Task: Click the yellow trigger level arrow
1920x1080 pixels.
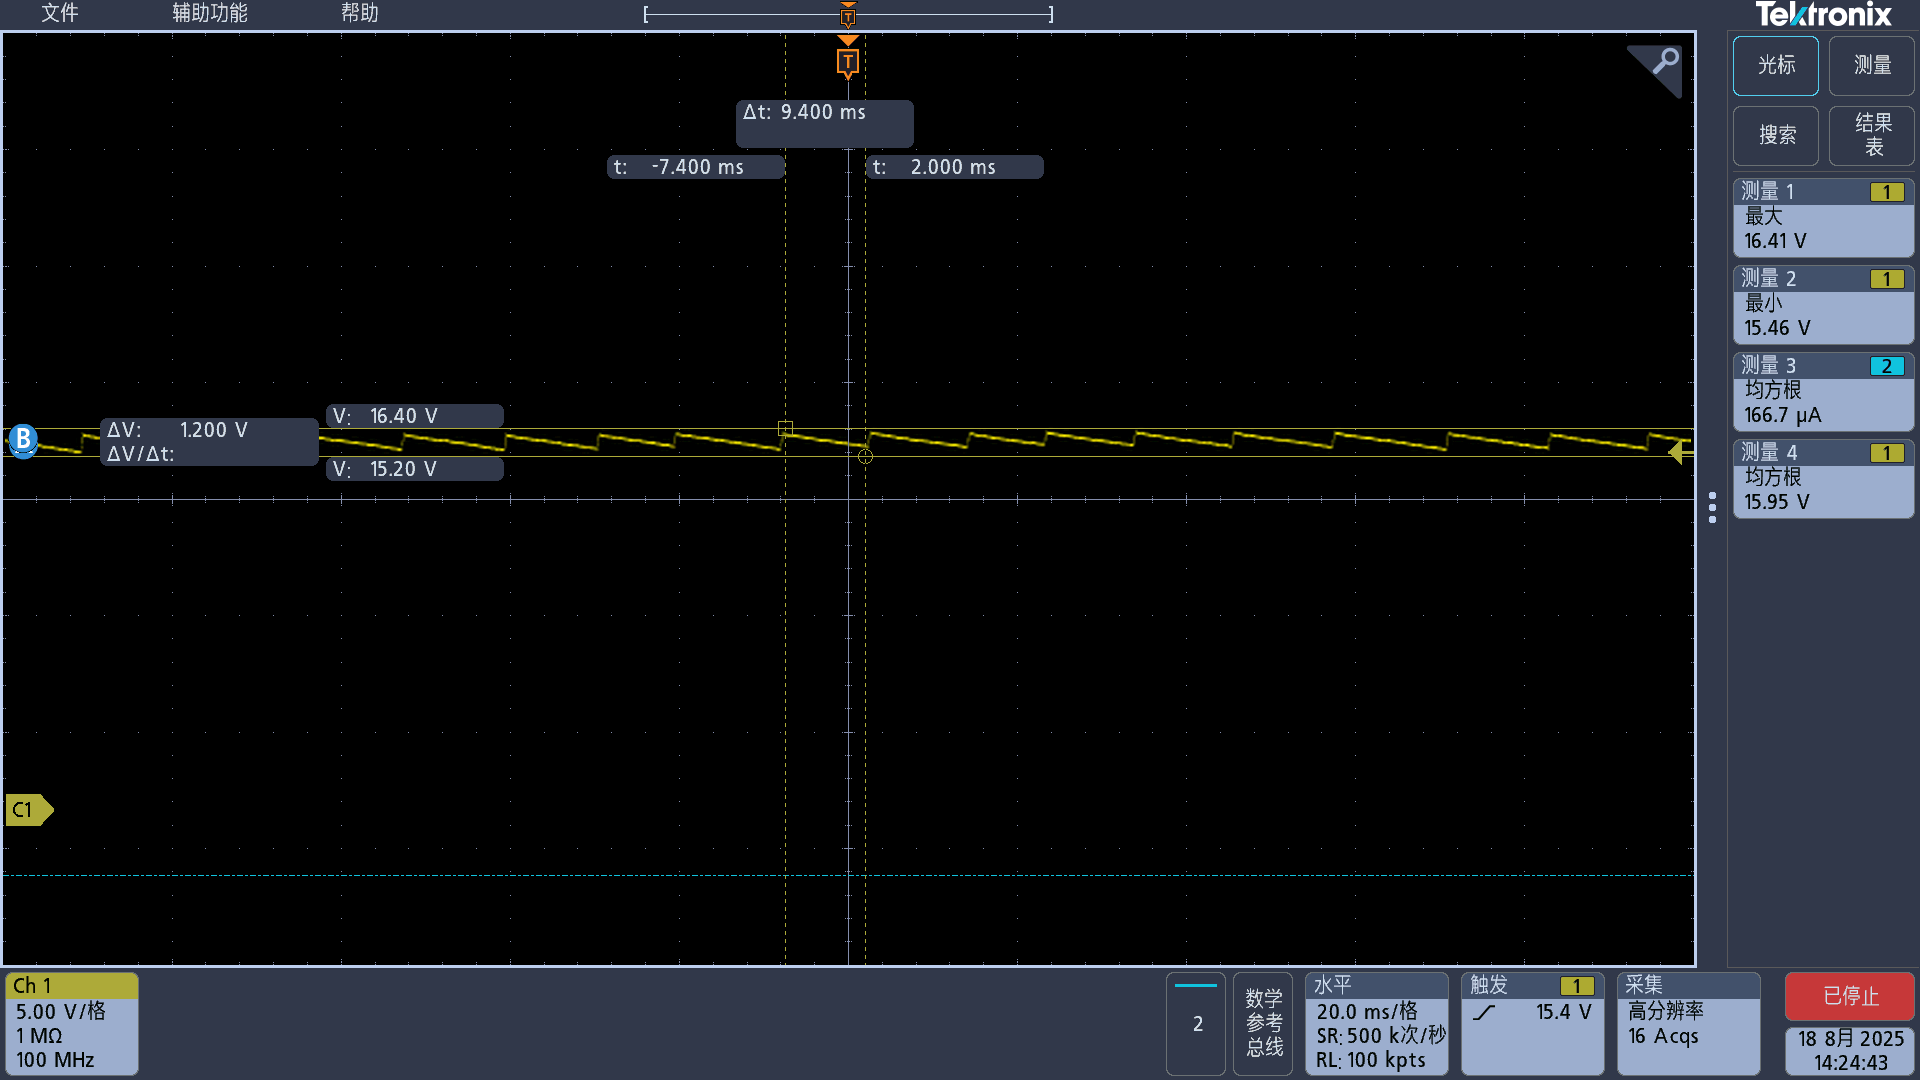Action: tap(1679, 453)
